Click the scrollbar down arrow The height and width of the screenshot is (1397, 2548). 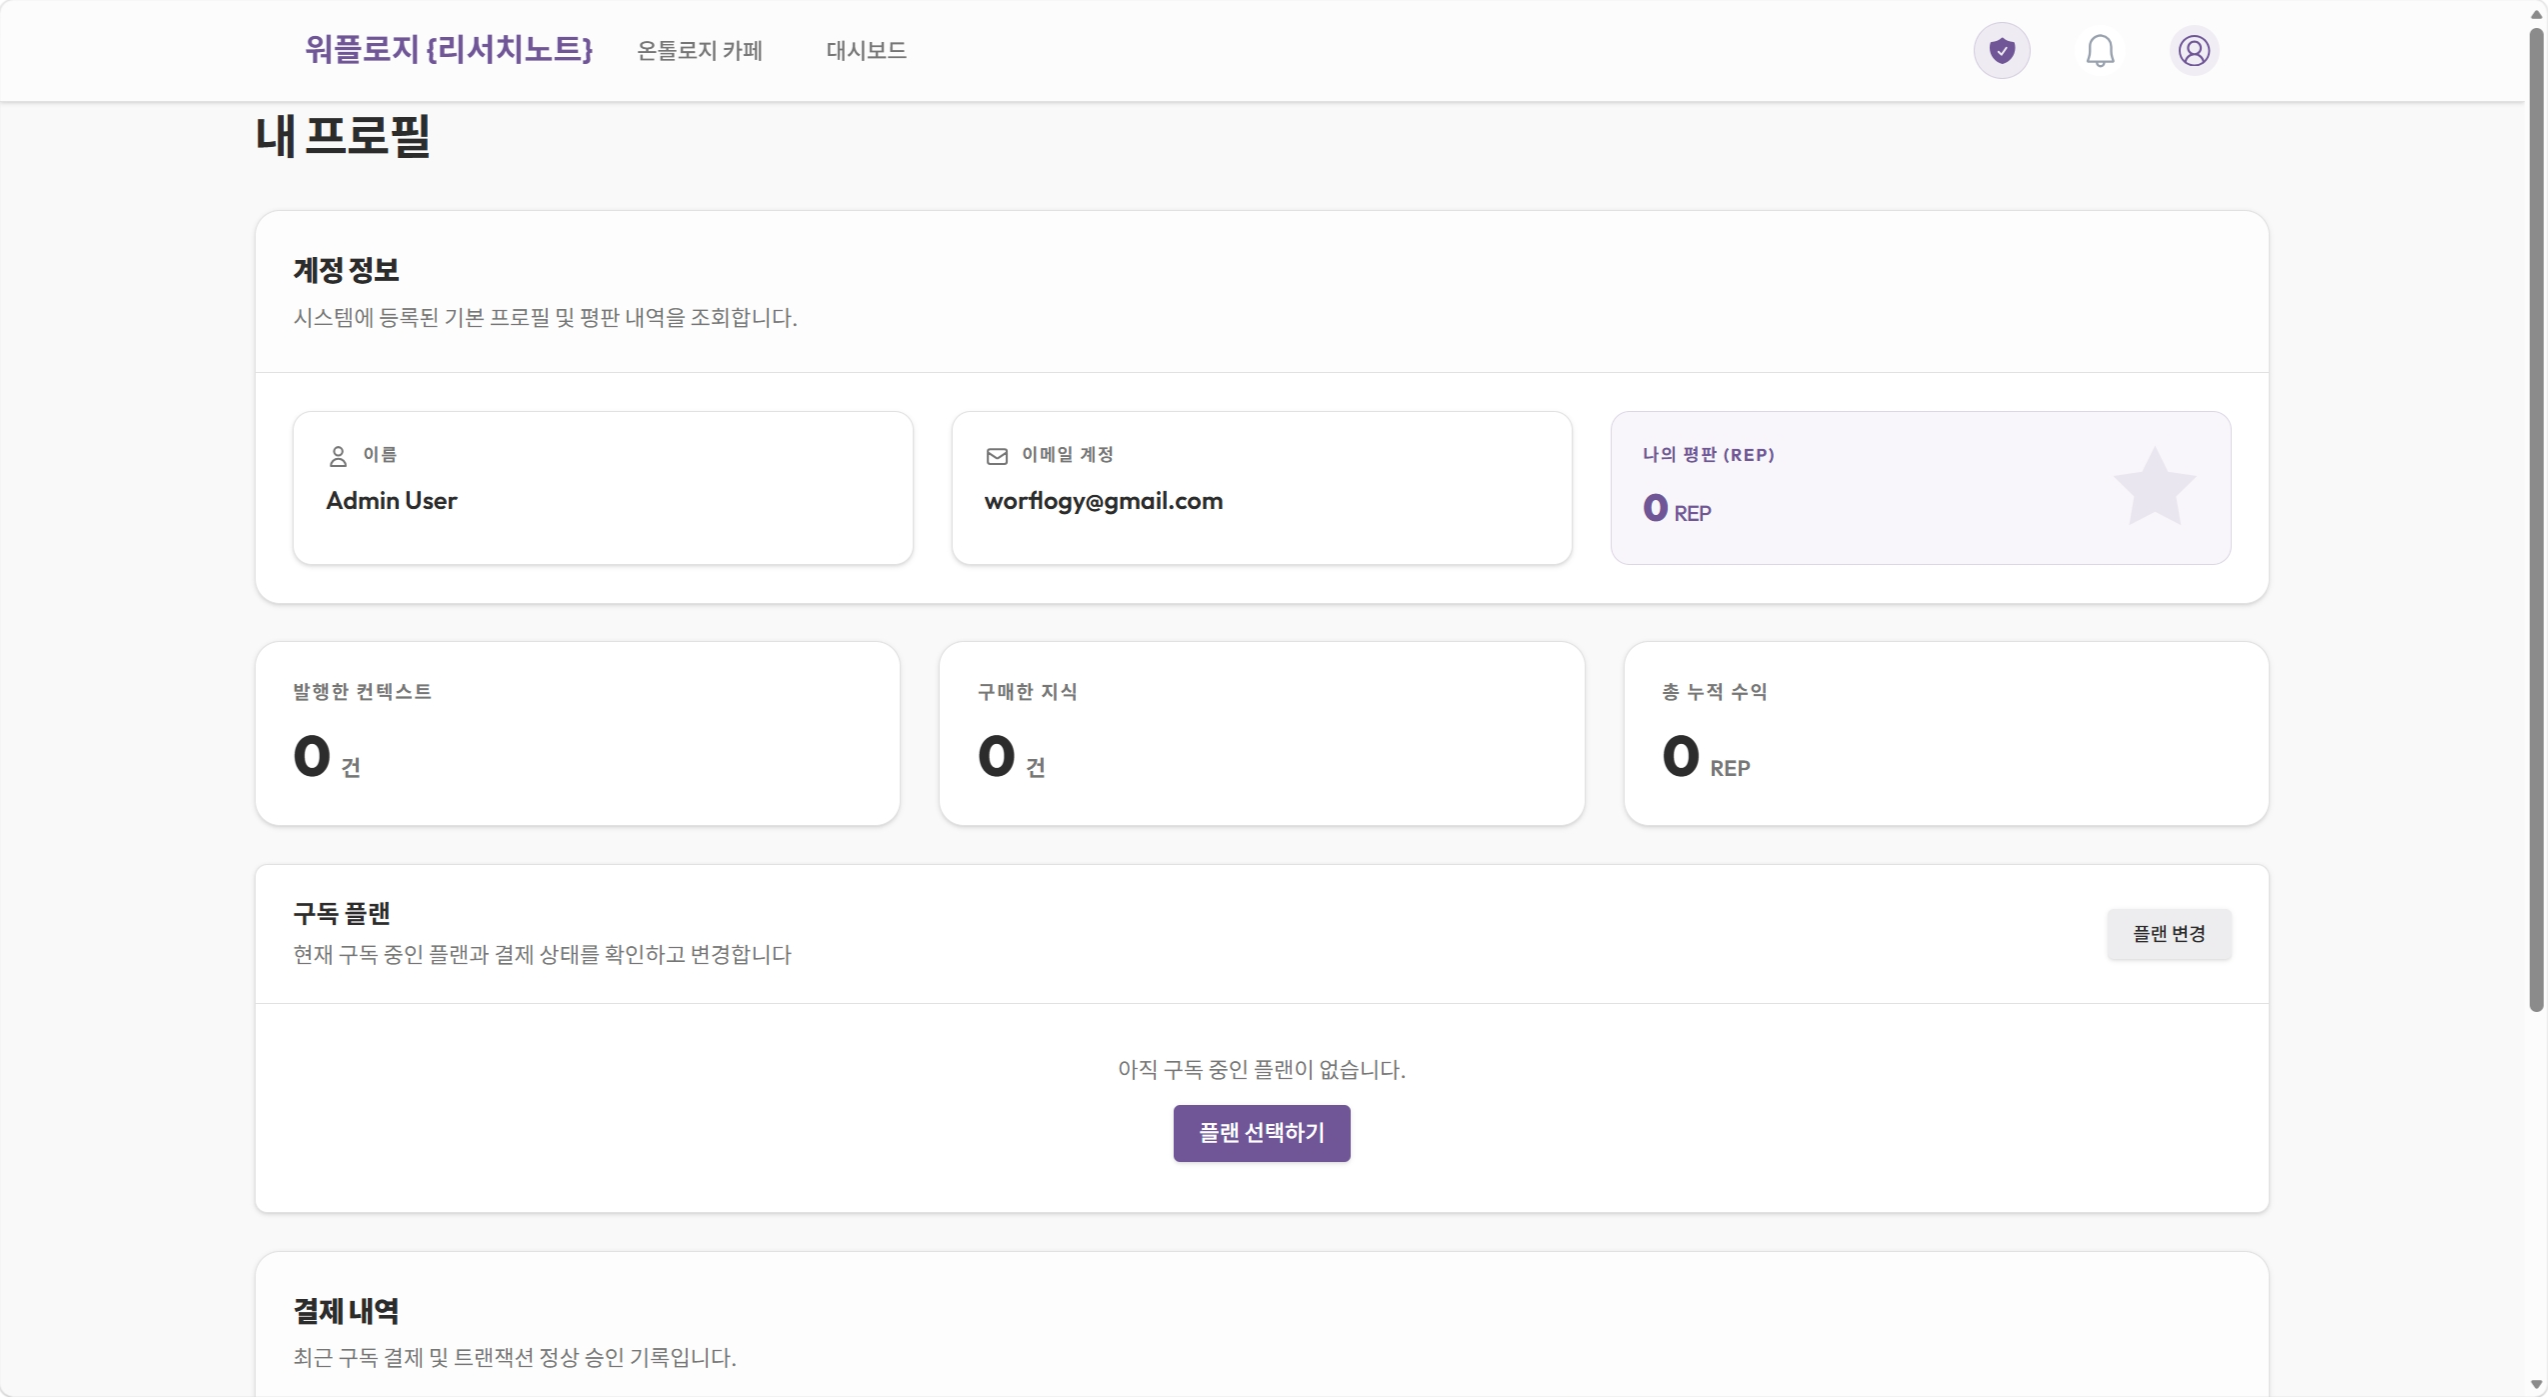pos(2536,1385)
